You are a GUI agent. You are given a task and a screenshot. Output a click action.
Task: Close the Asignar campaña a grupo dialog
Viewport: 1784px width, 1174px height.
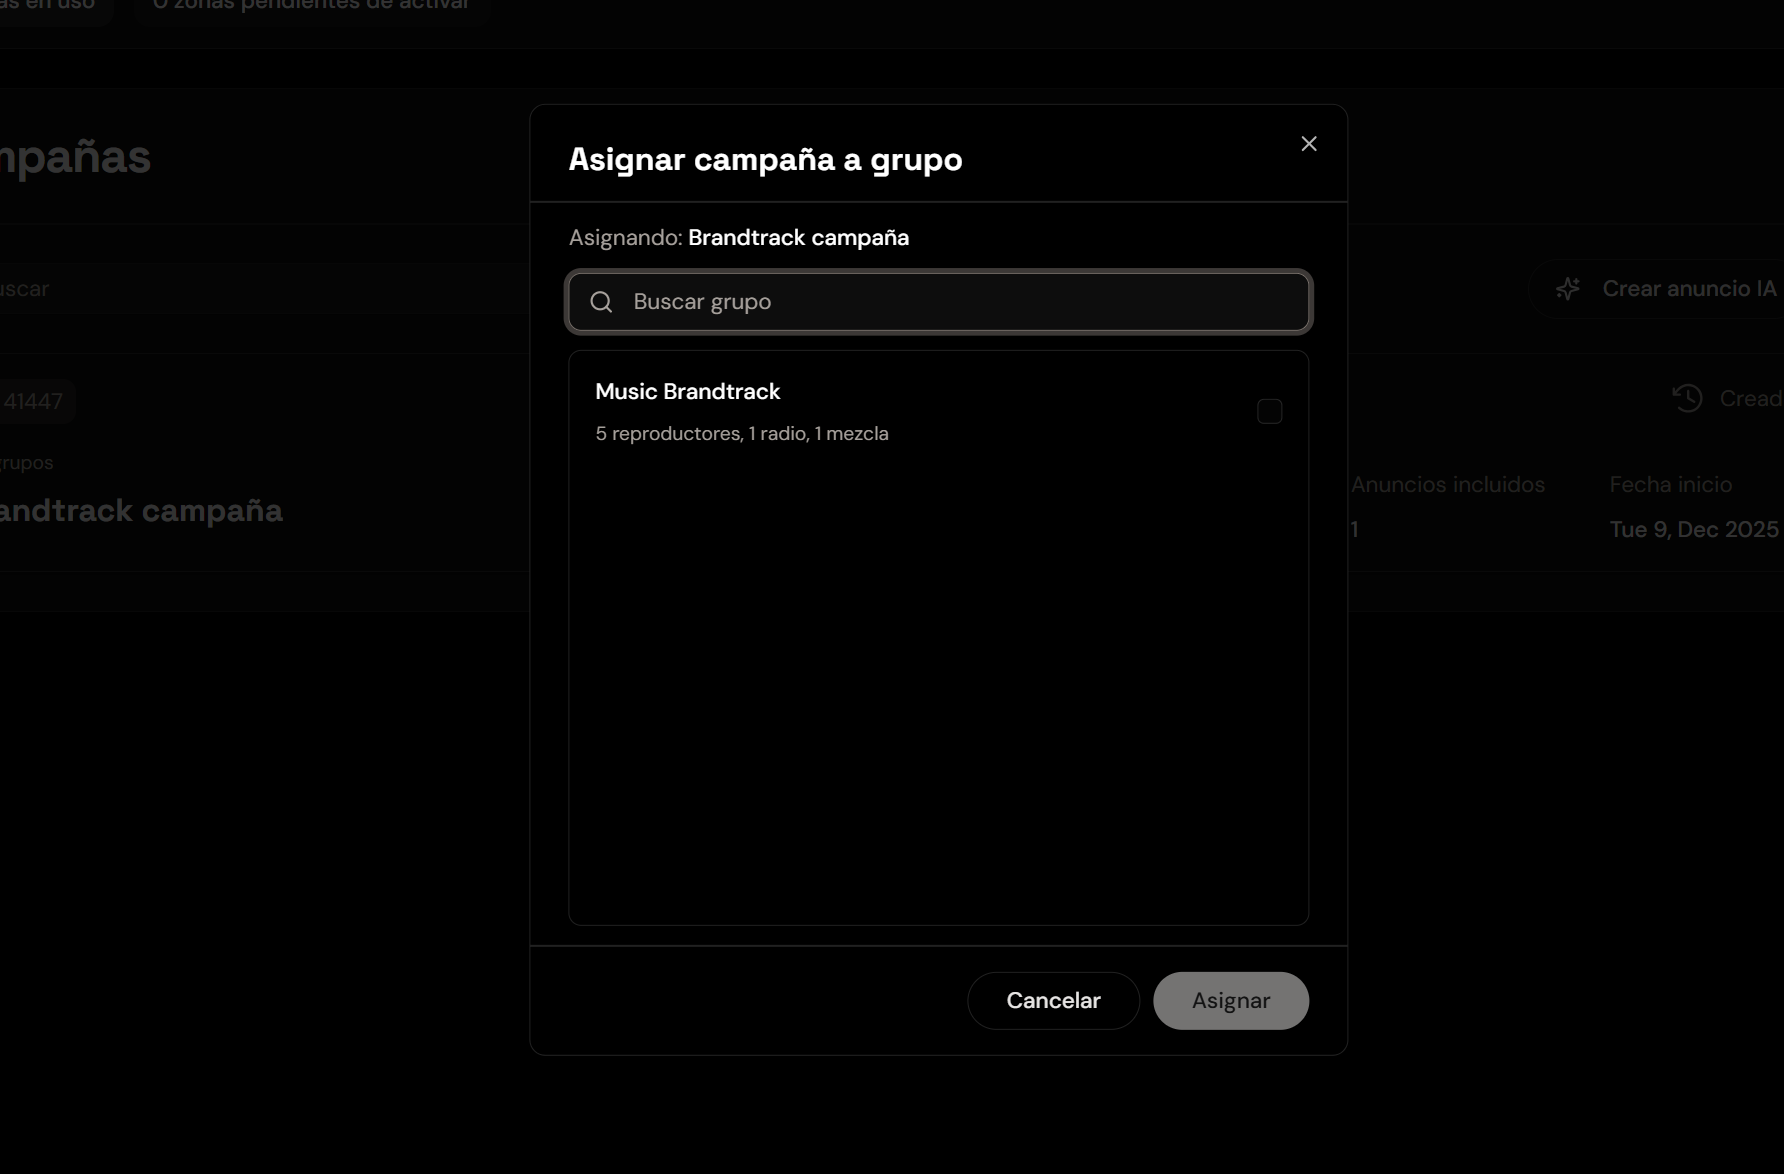click(1308, 144)
